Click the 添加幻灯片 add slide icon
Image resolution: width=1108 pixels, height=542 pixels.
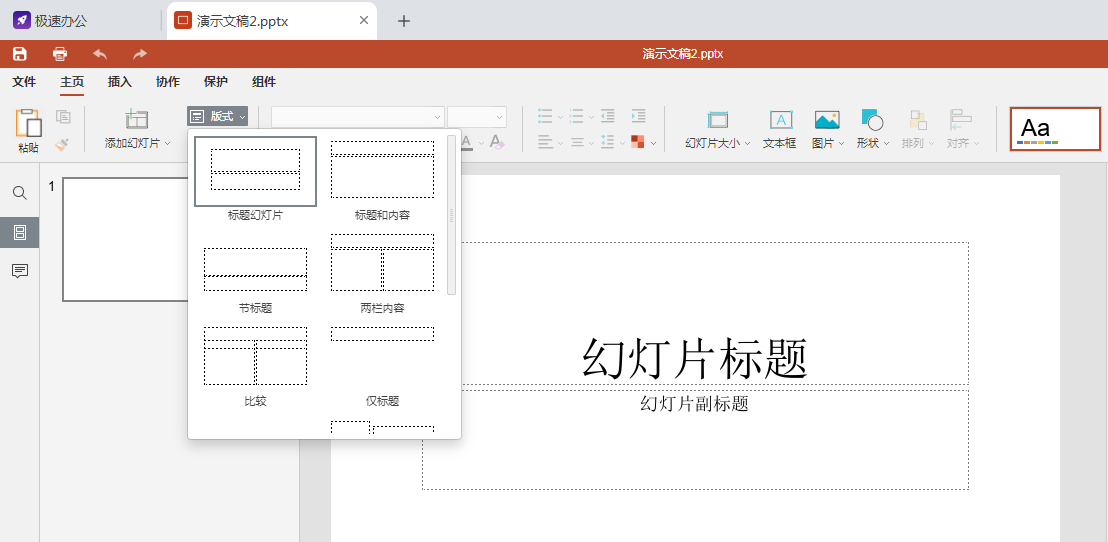(136, 119)
